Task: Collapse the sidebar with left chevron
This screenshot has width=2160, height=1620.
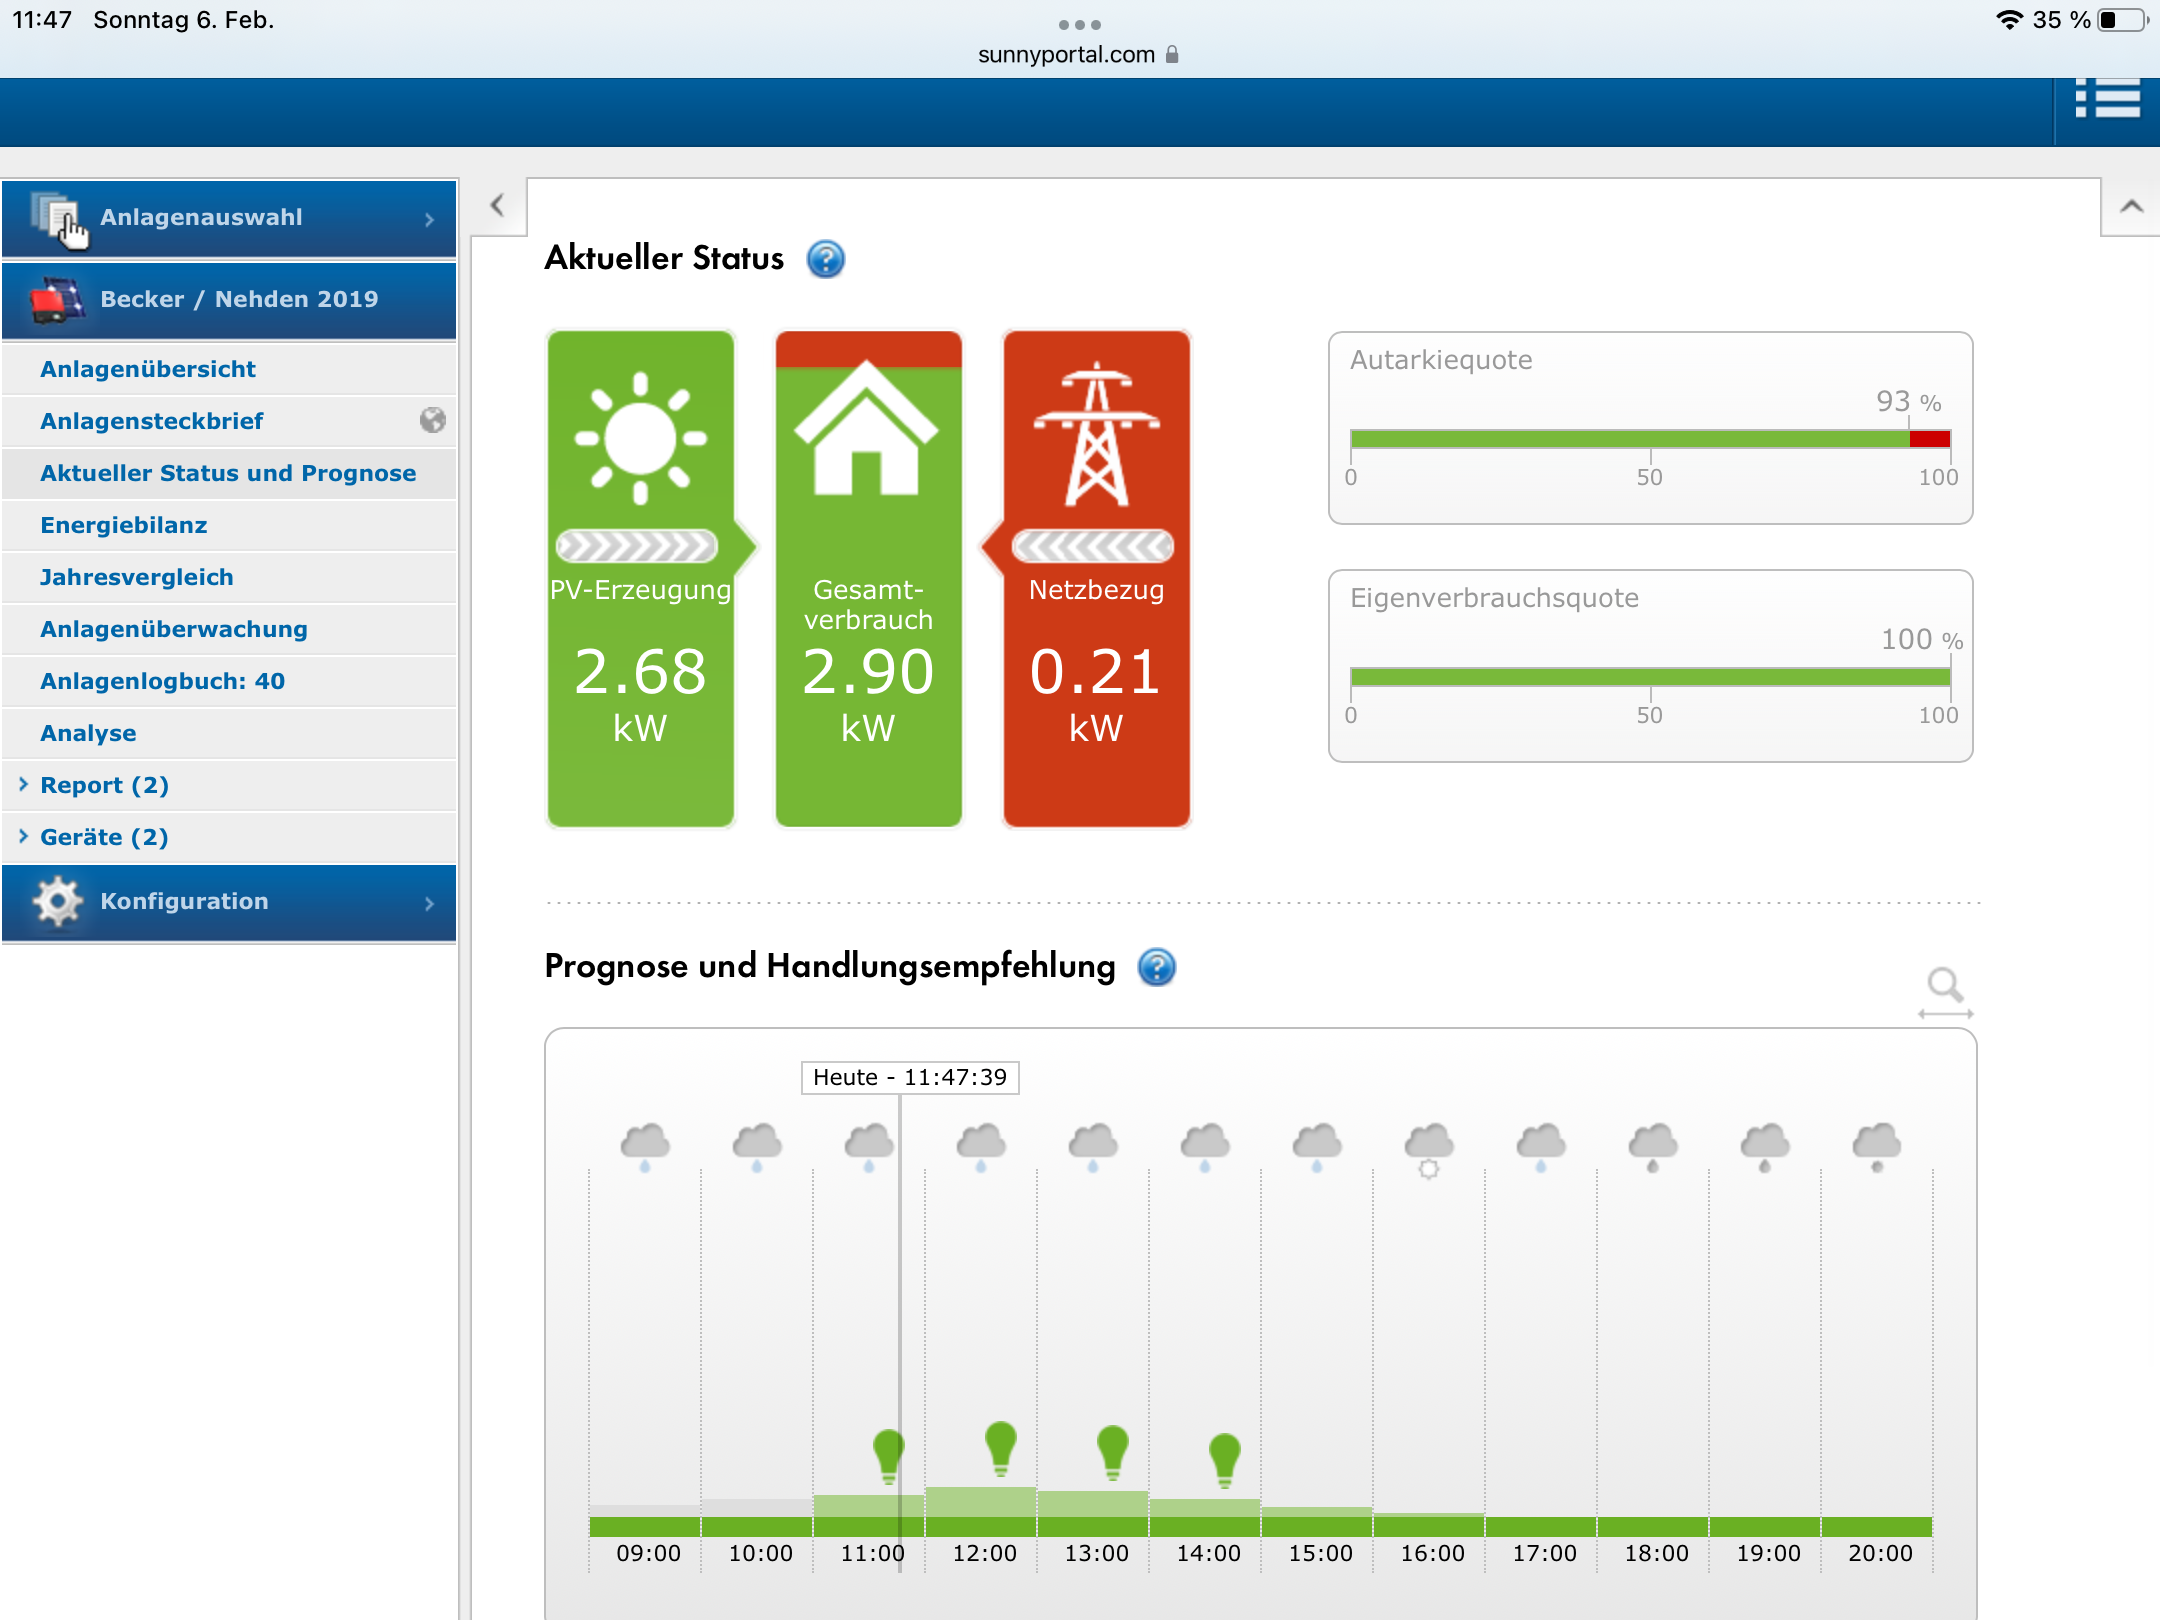Action: coord(497,206)
